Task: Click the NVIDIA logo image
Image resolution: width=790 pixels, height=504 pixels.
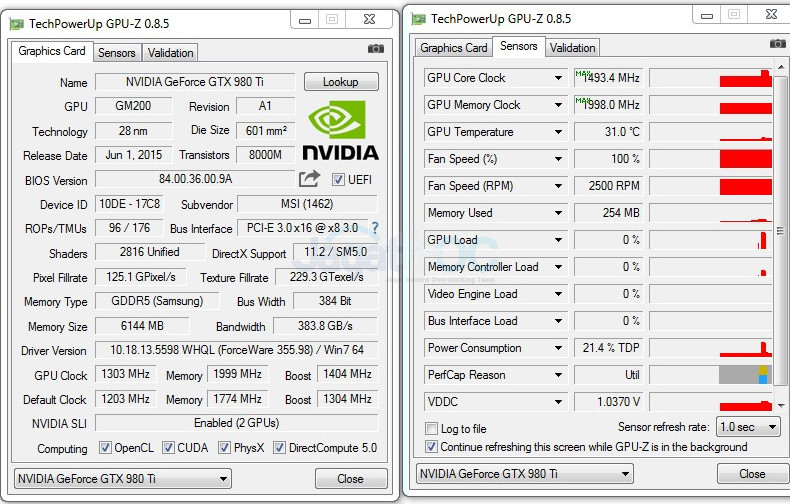Action: coord(341,130)
